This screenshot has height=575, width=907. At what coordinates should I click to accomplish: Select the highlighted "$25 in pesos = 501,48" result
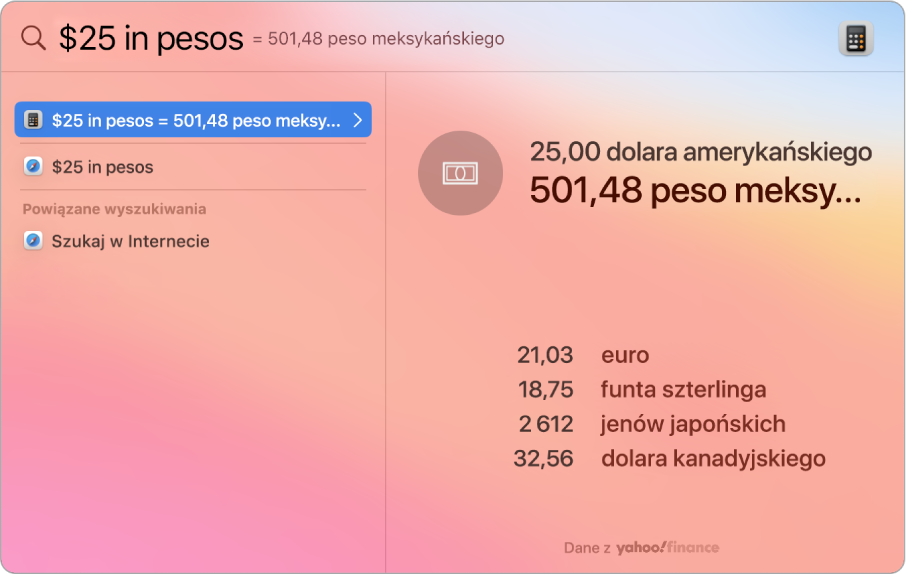click(x=193, y=120)
